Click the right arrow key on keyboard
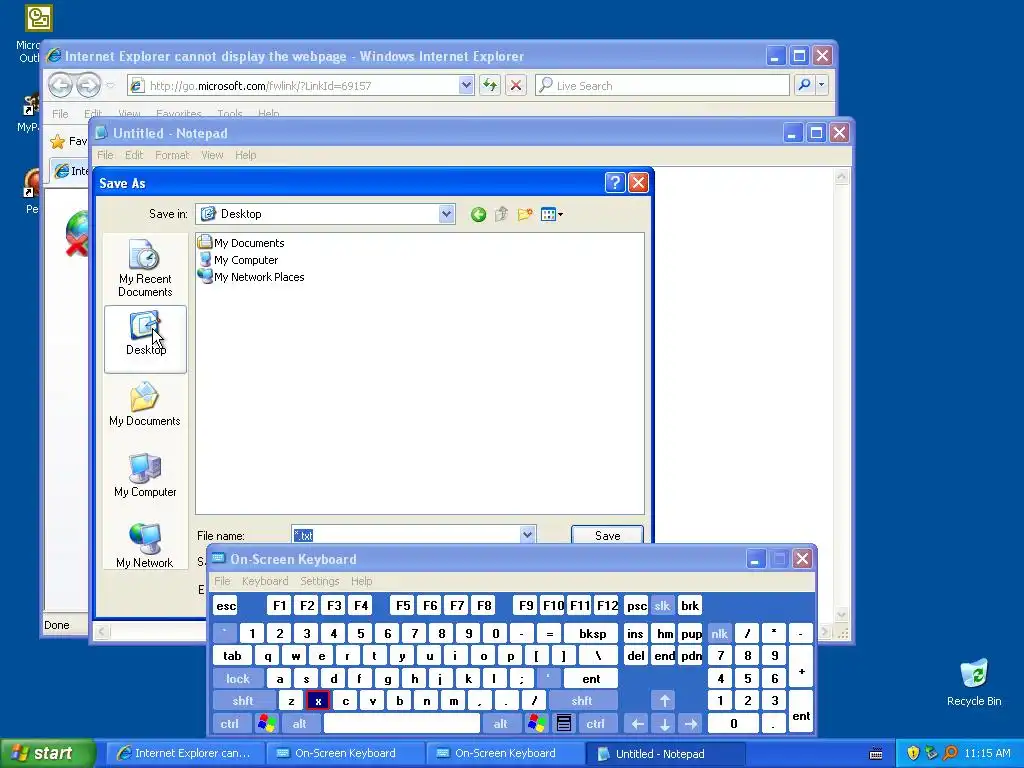1024x768 pixels. 690,724
